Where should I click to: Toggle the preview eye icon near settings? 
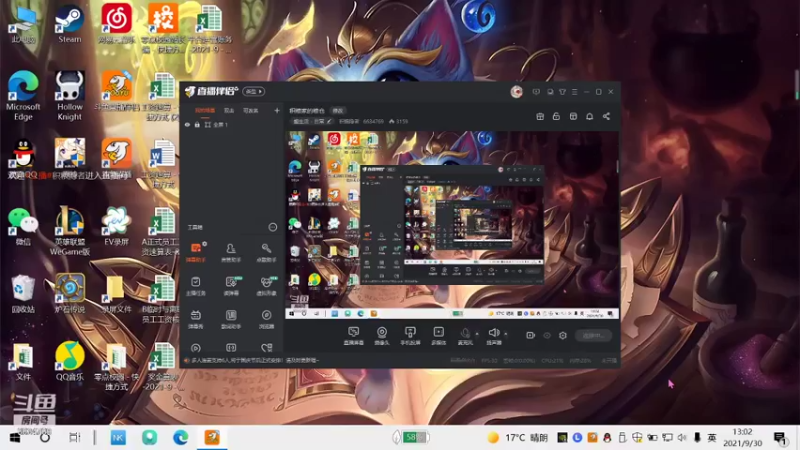click(x=547, y=335)
